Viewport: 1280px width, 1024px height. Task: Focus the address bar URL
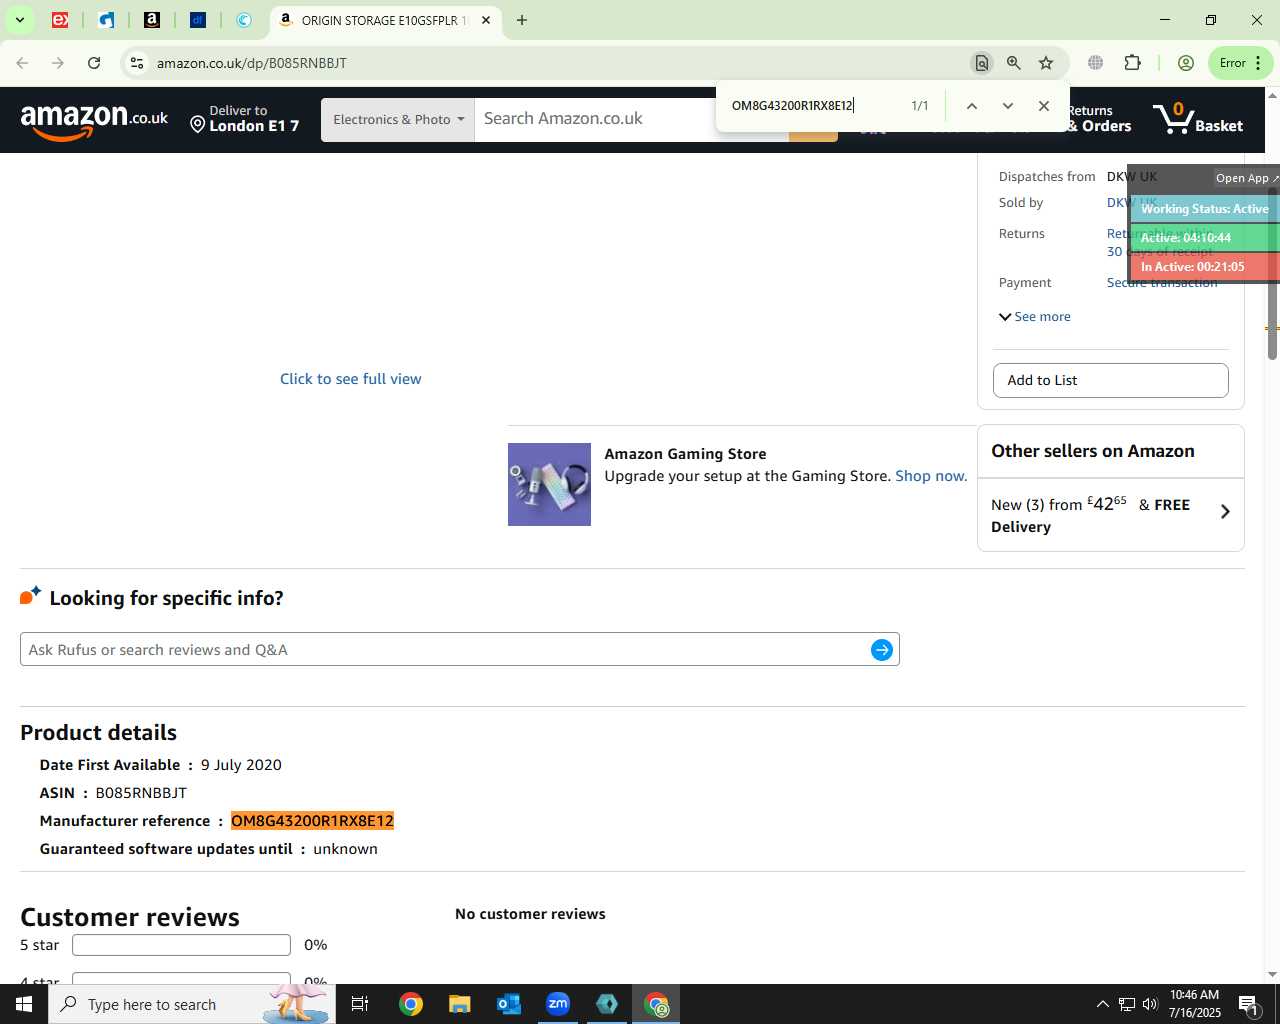click(252, 63)
